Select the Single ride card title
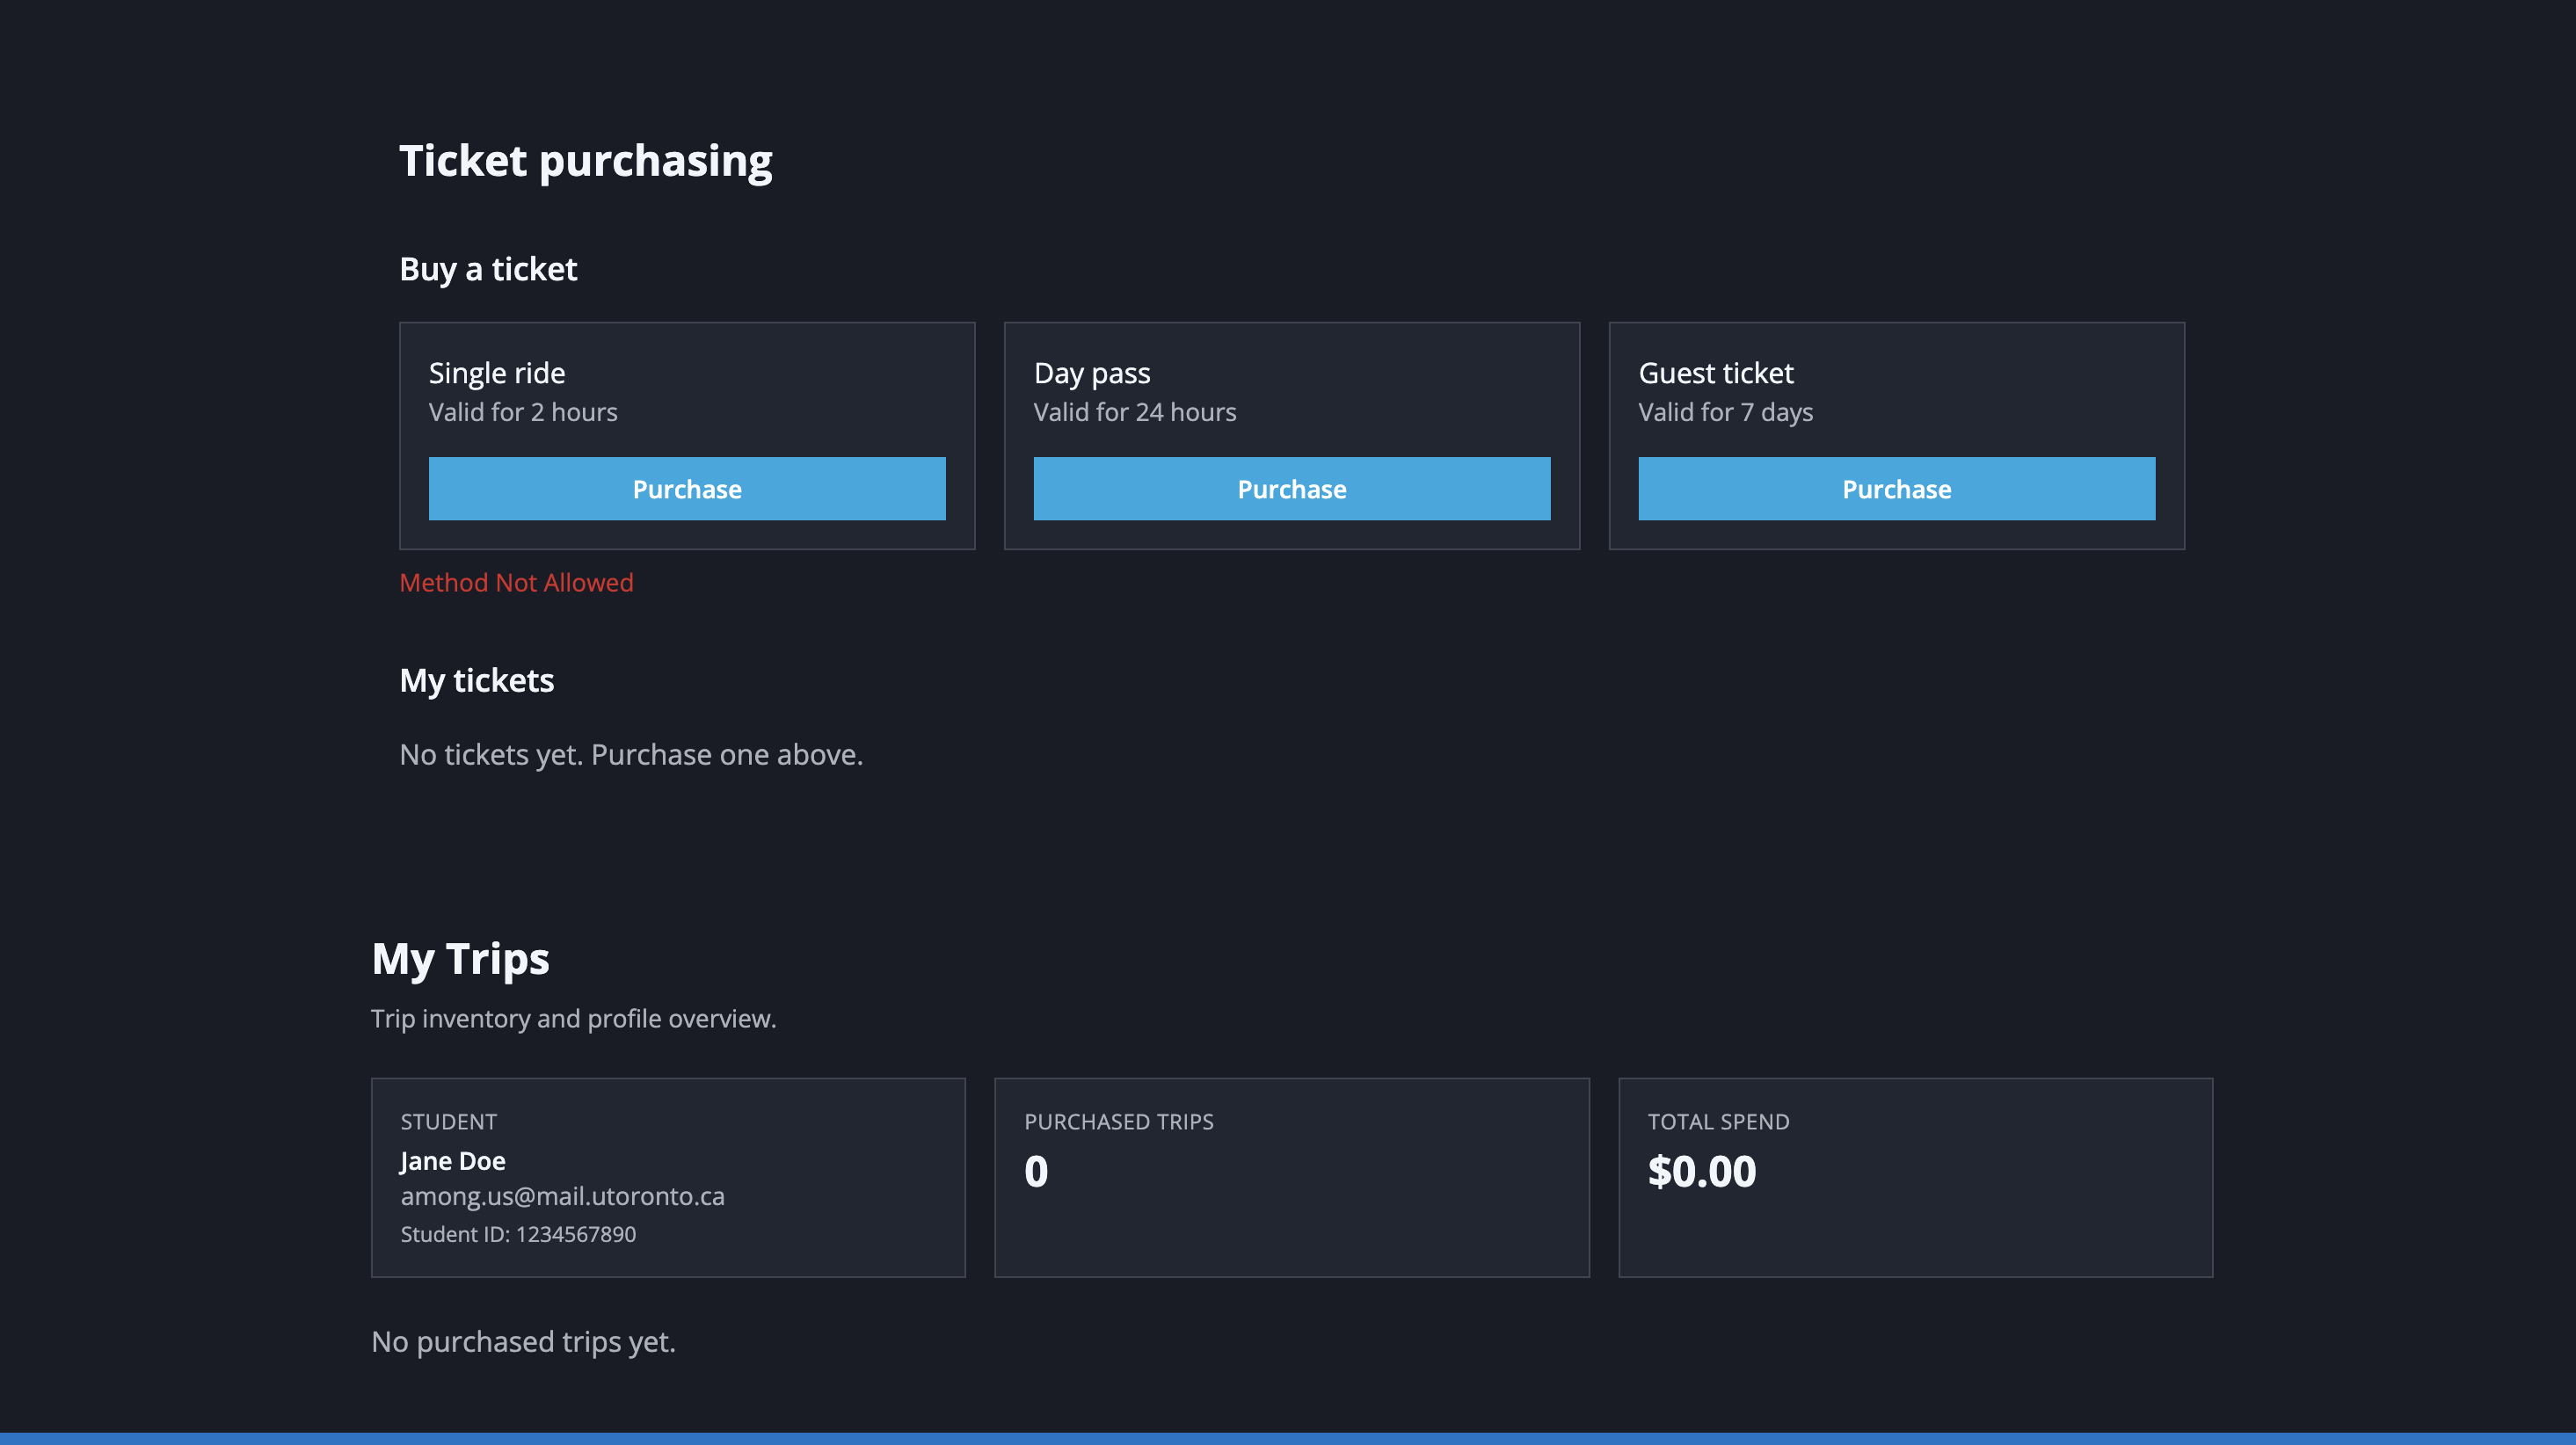The height and width of the screenshot is (1445, 2576). (x=497, y=373)
